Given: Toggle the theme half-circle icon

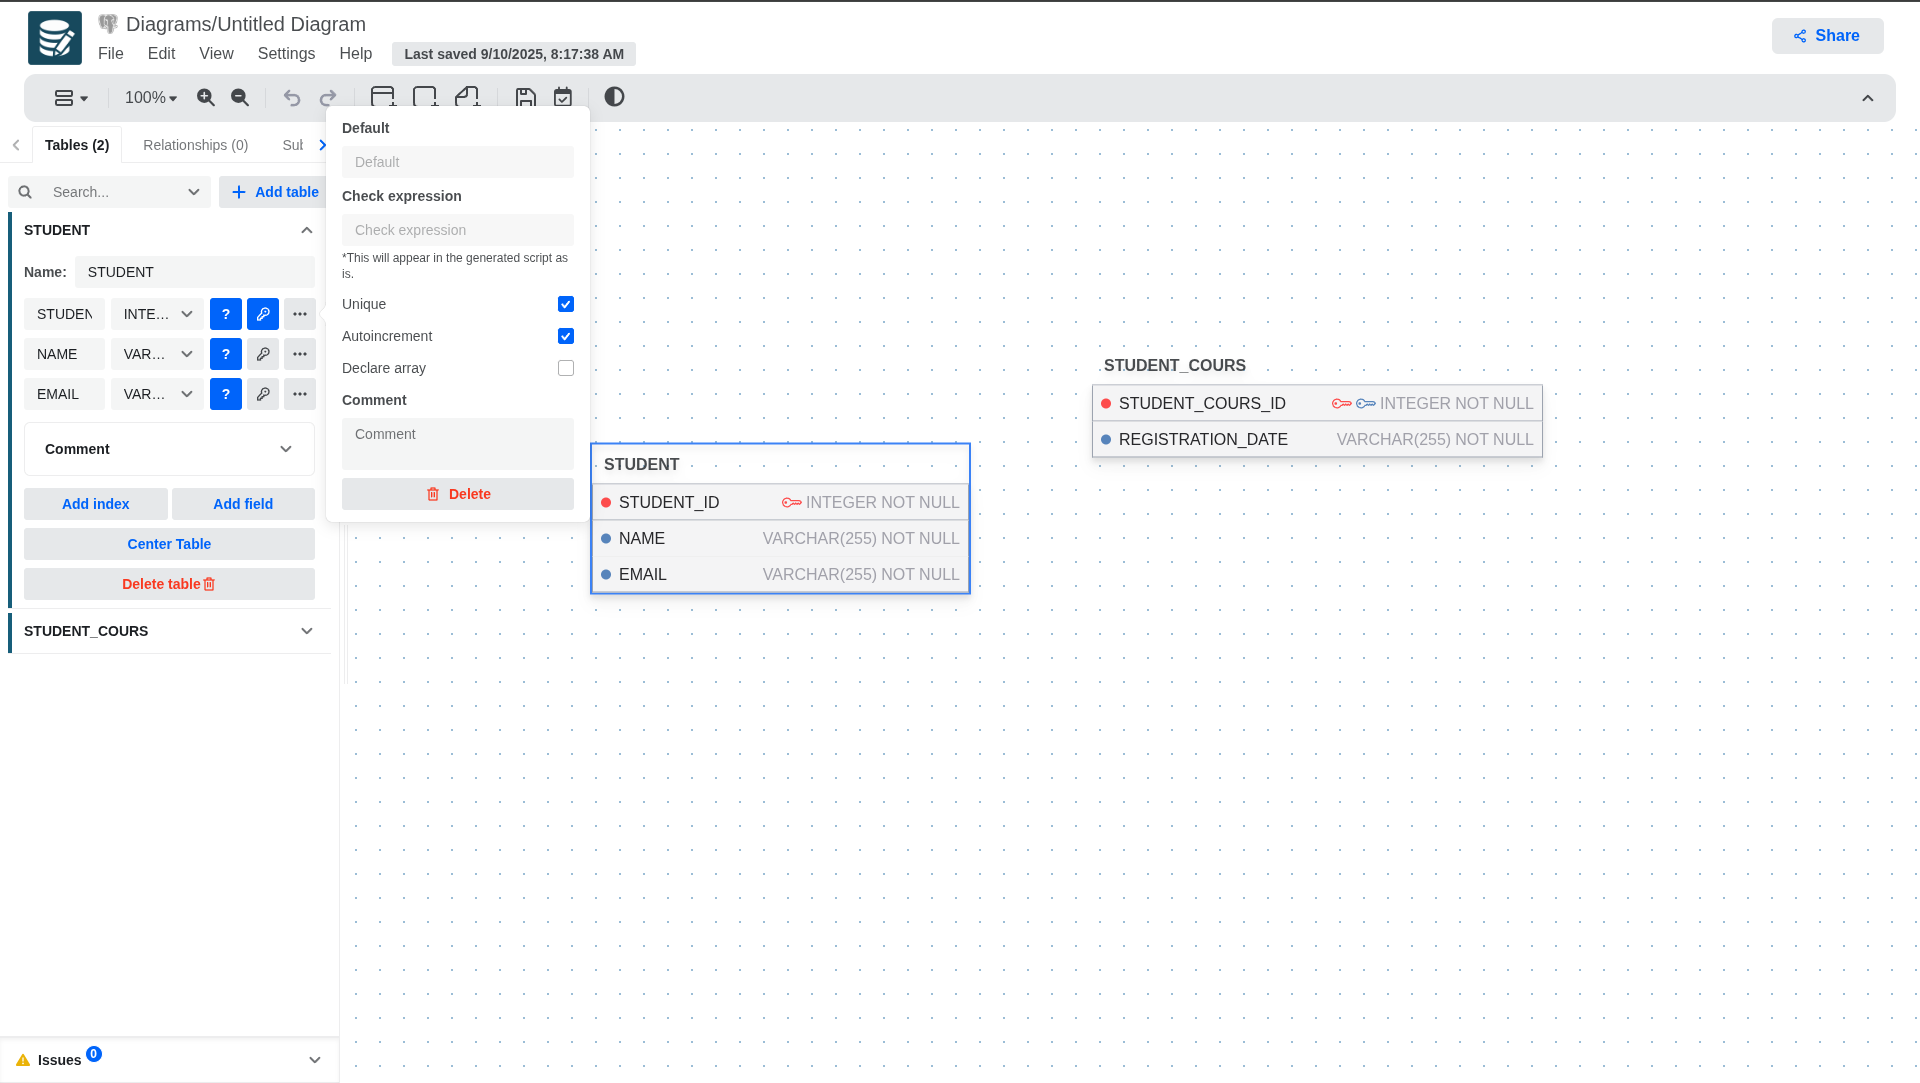Looking at the screenshot, I should pyautogui.click(x=614, y=97).
